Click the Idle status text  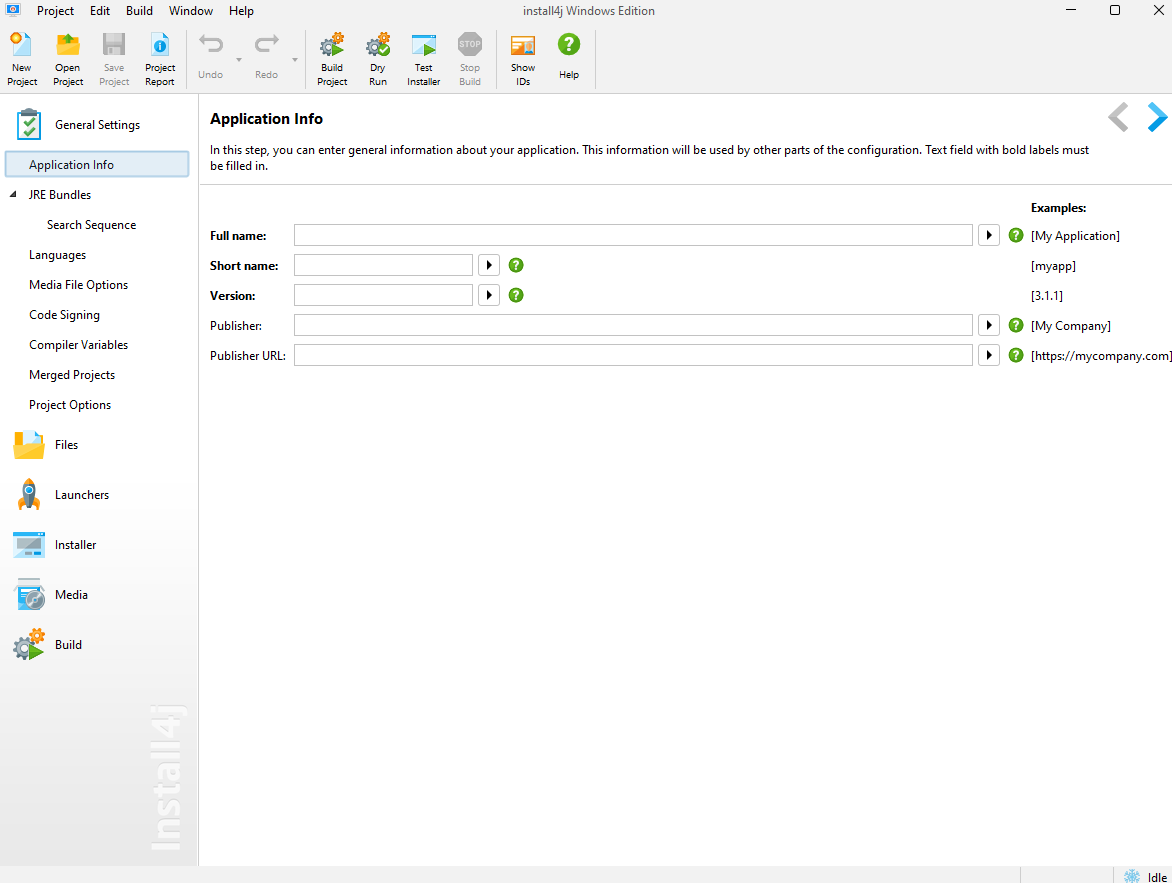(1157, 877)
